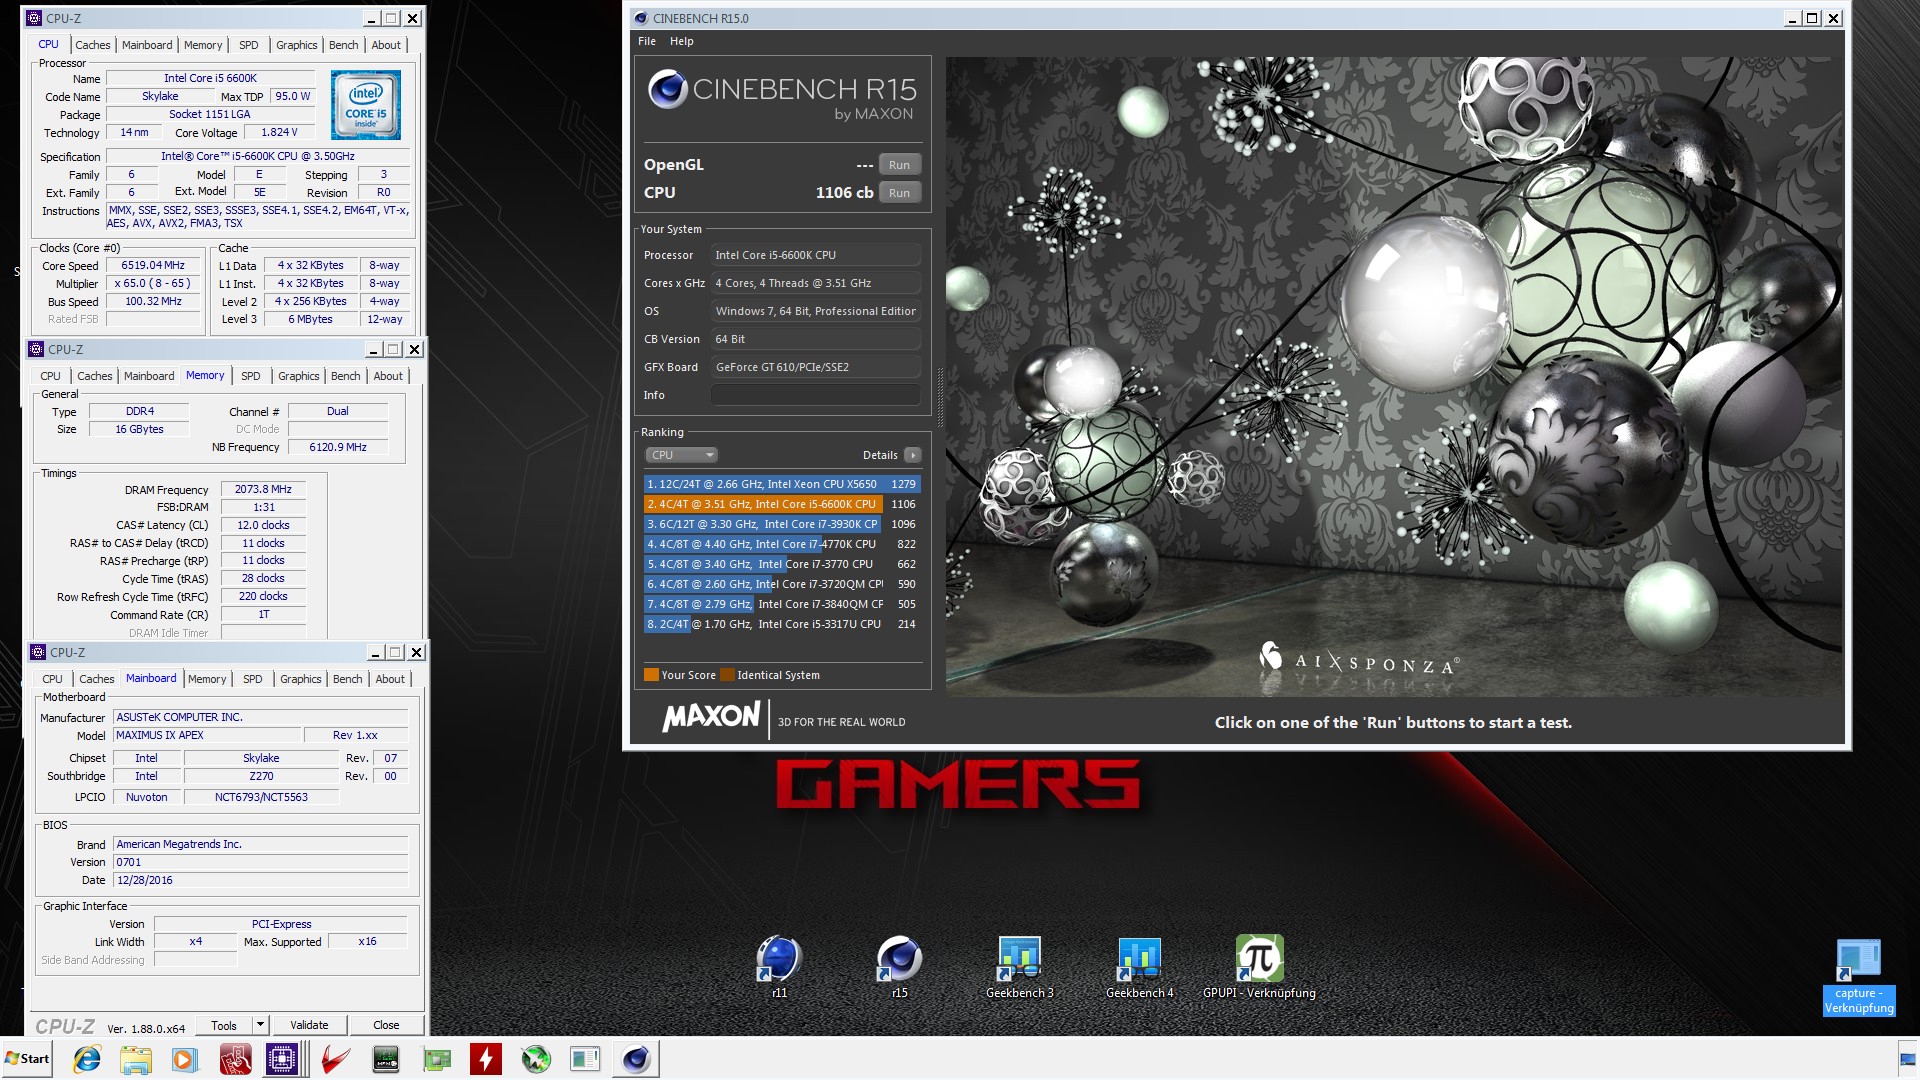This screenshot has height=1080, width=1920.
Task: Open the capture shortcut on the desktop
Action: [x=1859, y=977]
